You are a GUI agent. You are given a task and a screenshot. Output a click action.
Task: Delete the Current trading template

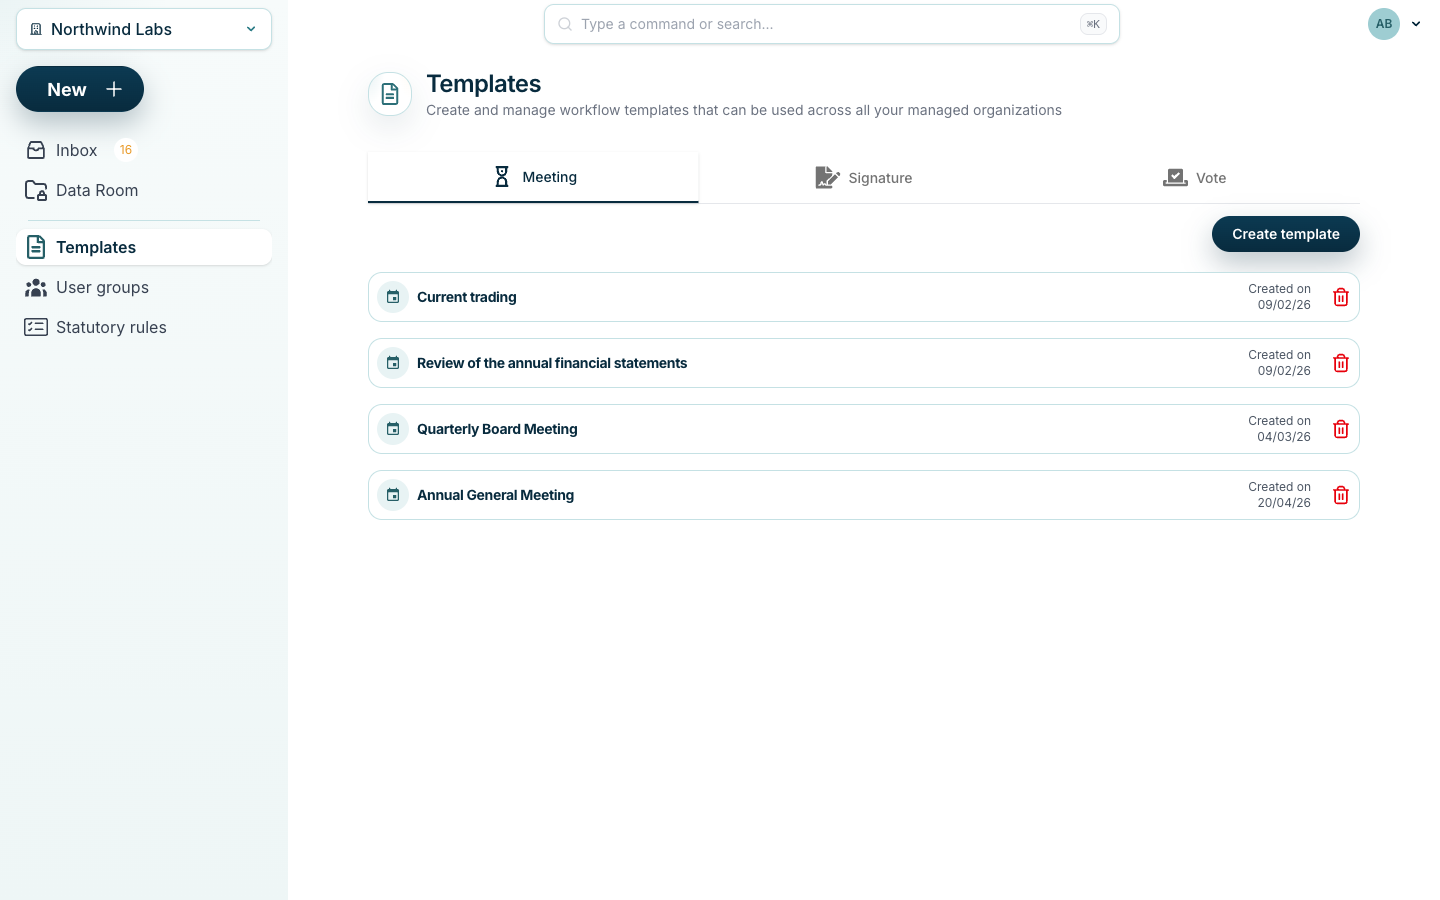tap(1341, 297)
